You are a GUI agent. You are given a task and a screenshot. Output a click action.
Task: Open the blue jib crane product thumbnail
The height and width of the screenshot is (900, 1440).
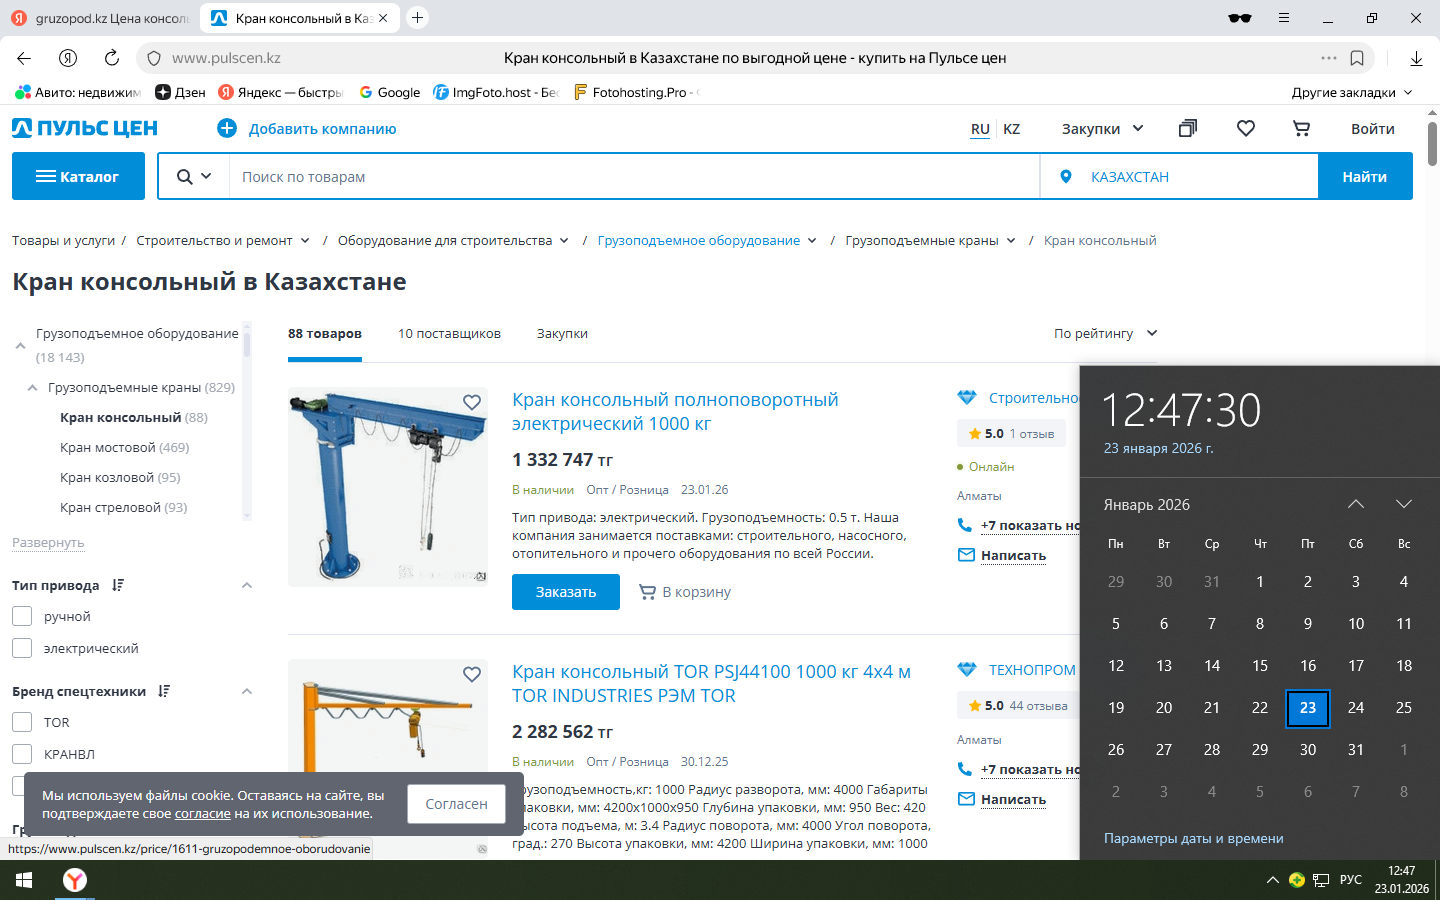[388, 486]
